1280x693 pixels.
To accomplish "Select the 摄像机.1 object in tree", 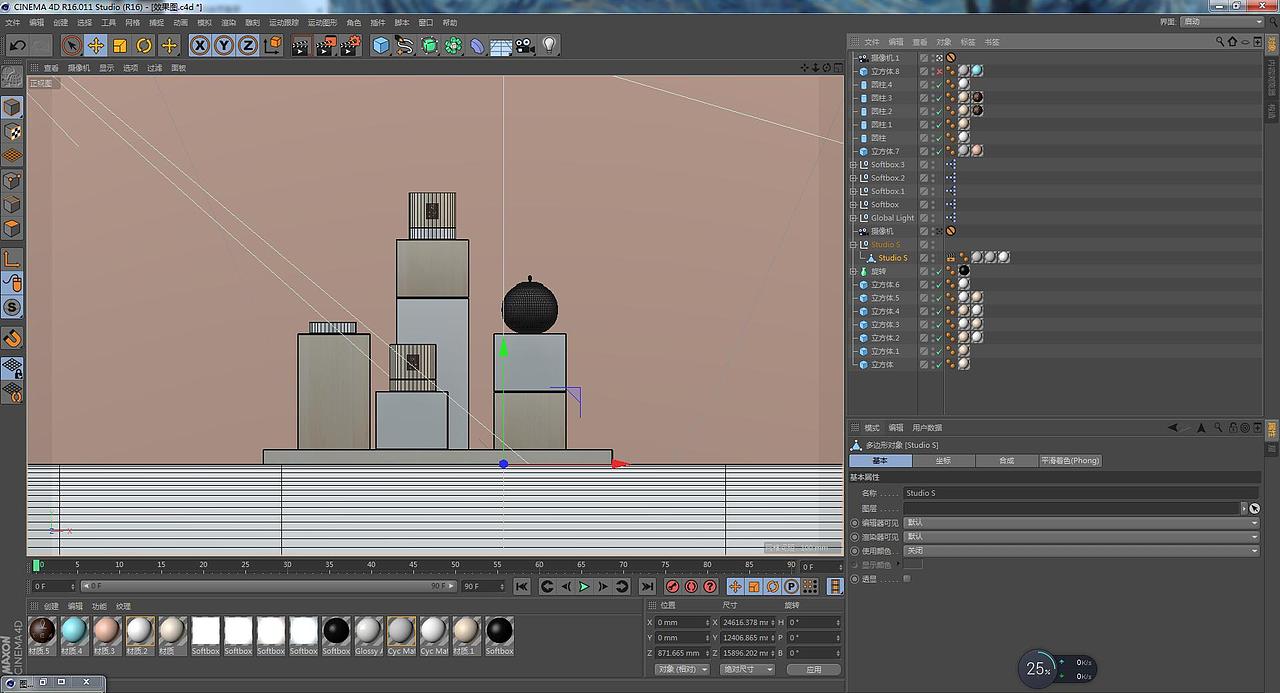I will [885, 58].
